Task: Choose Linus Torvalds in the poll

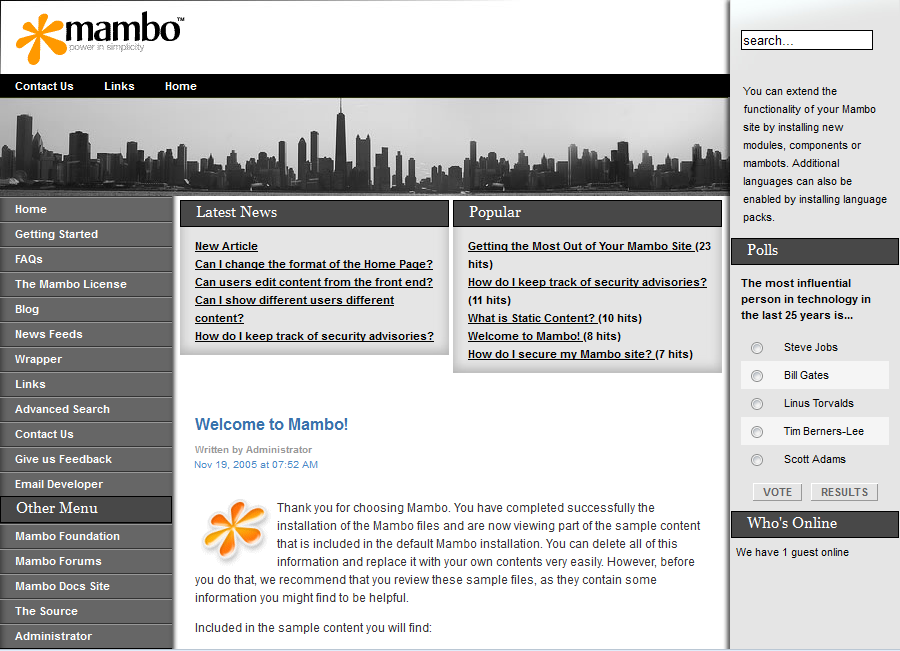Action: (757, 404)
